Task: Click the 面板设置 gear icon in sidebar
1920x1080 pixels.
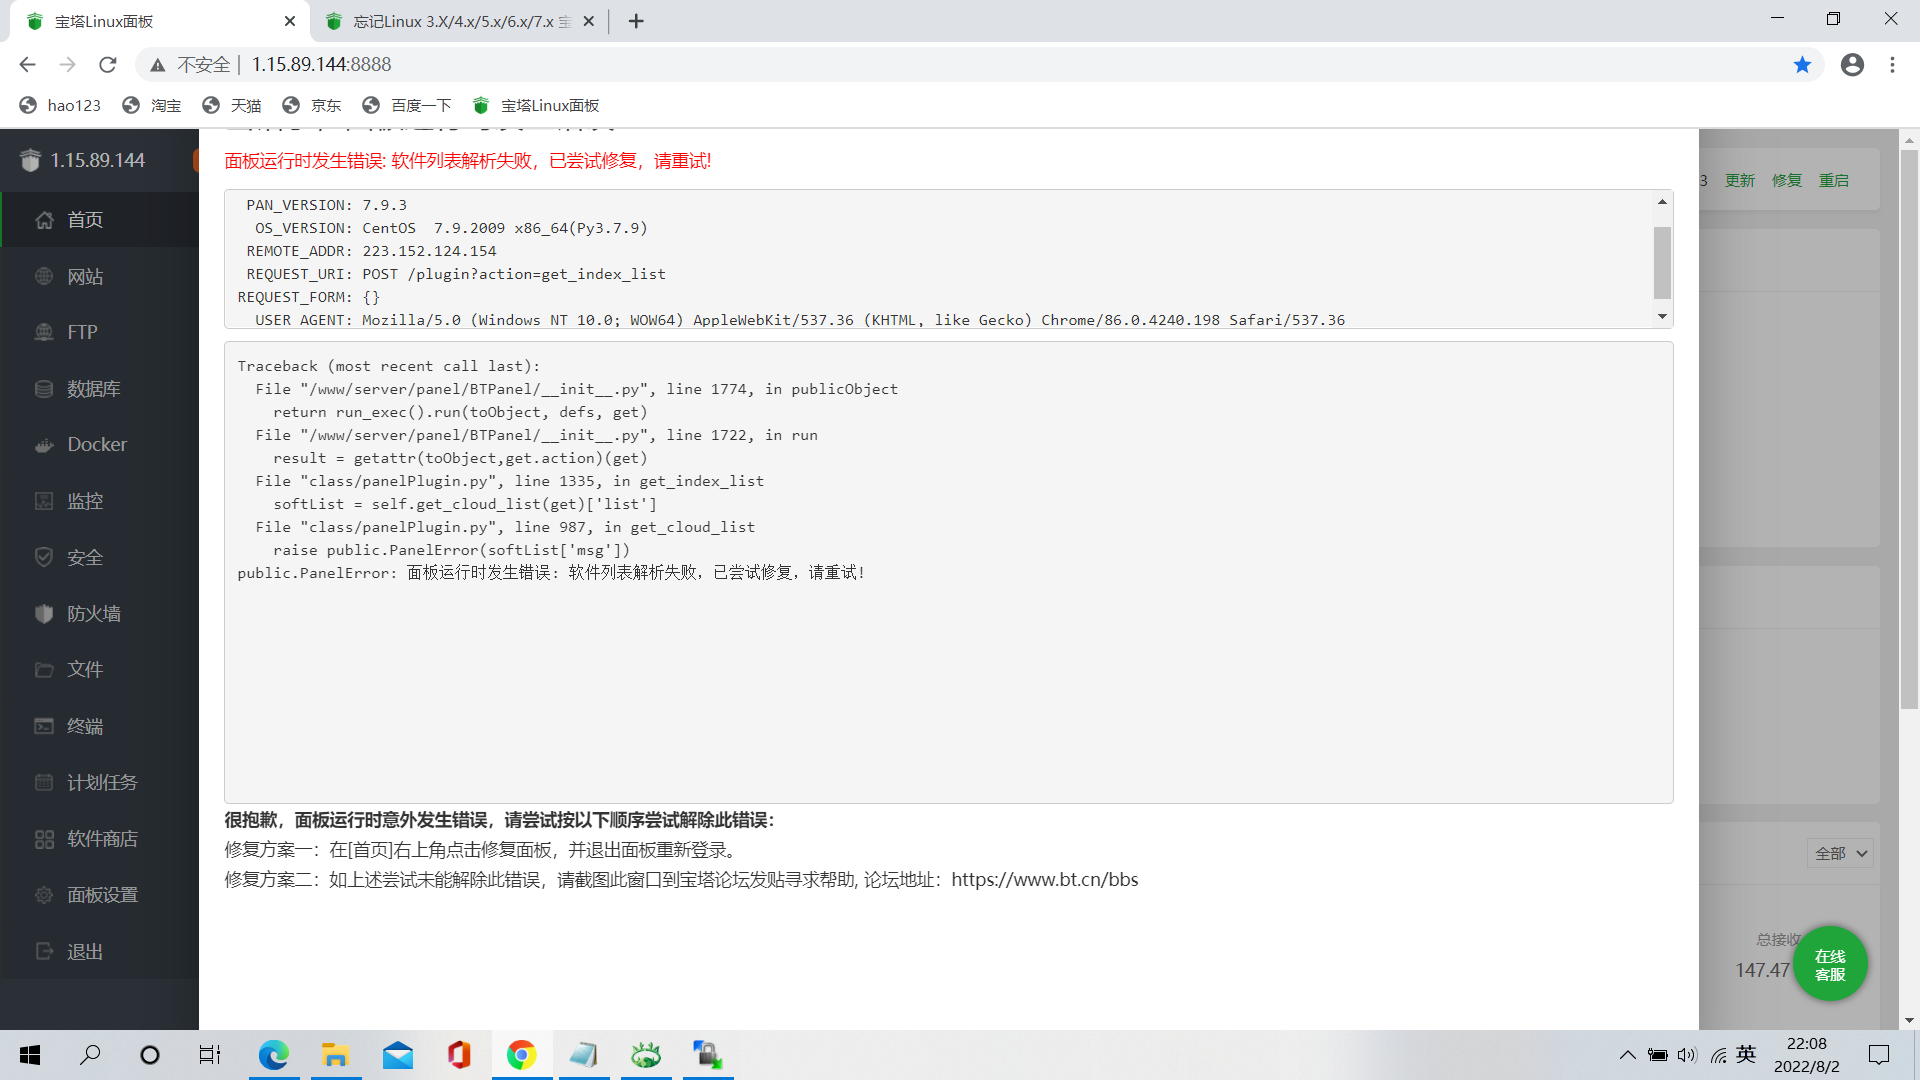Action: 44,895
